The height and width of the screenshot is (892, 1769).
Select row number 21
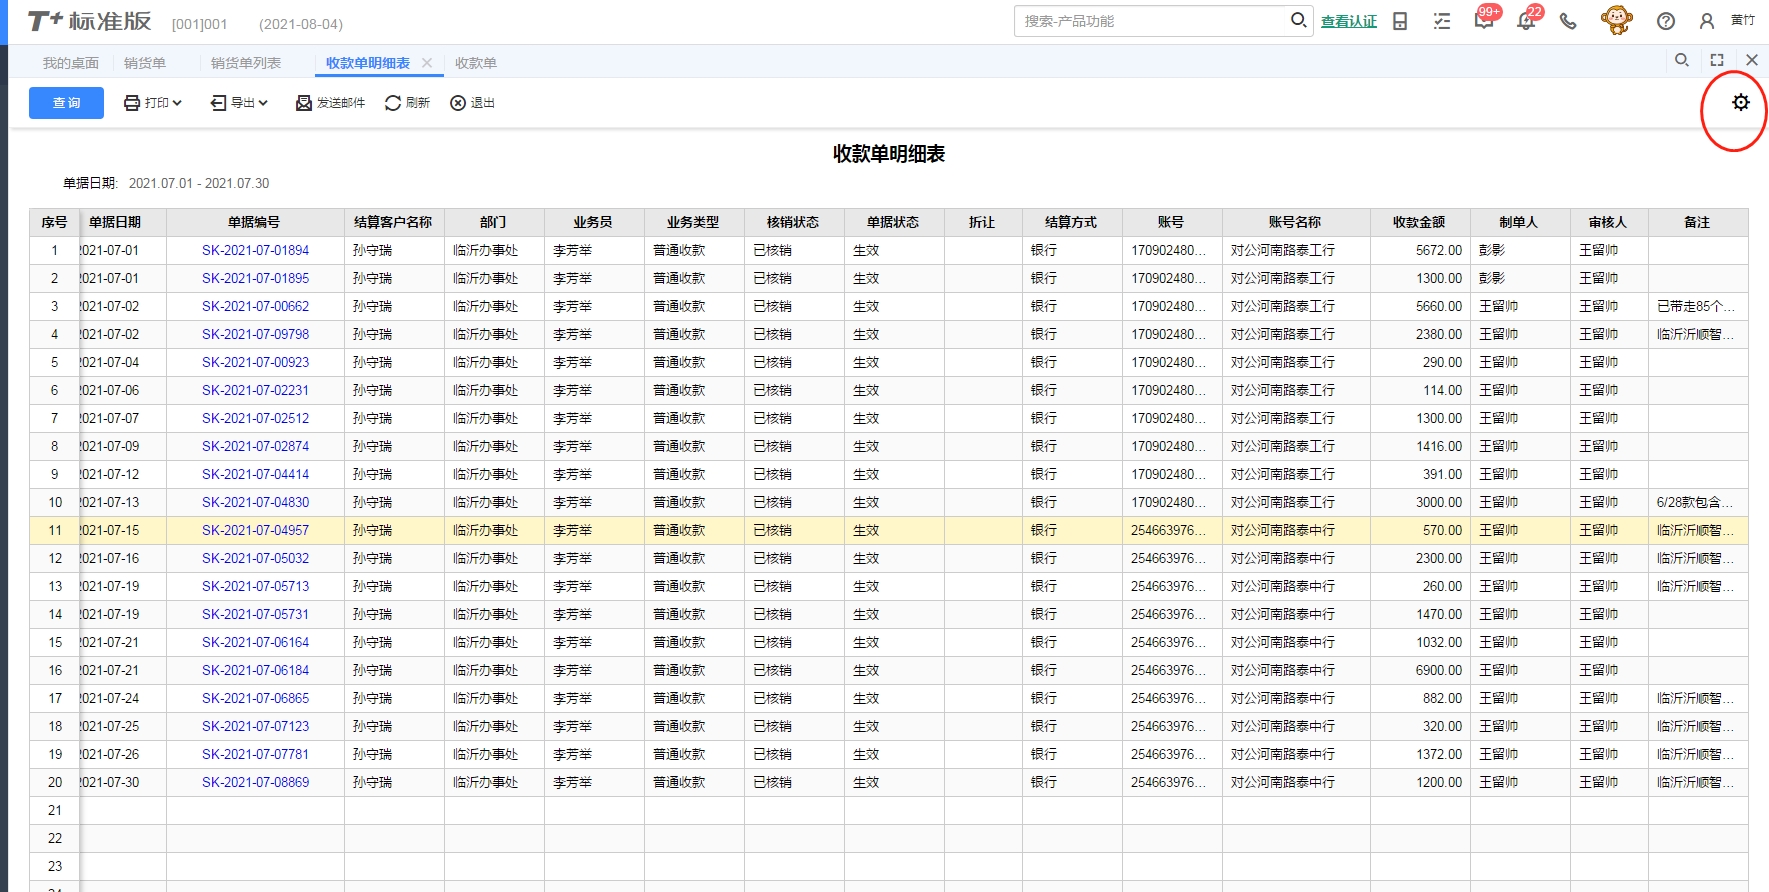pos(55,810)
